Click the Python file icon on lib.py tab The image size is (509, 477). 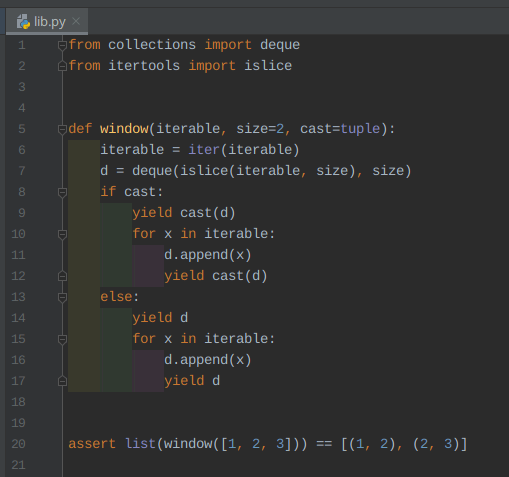click(23, 22)
